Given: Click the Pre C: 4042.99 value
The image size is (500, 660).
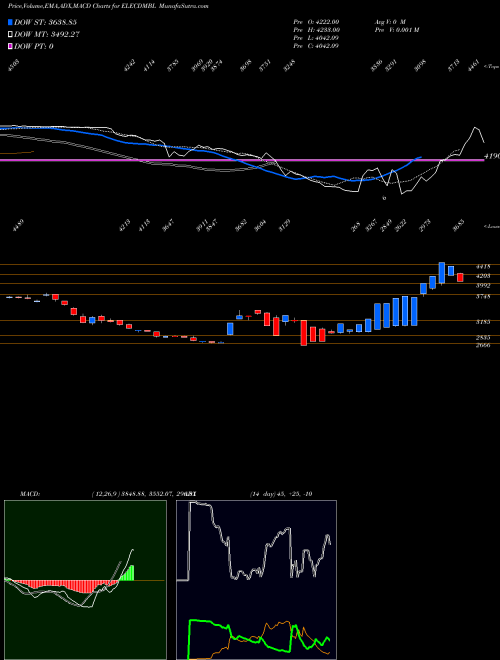Looking at the screenshot, I should coord(316,46).
